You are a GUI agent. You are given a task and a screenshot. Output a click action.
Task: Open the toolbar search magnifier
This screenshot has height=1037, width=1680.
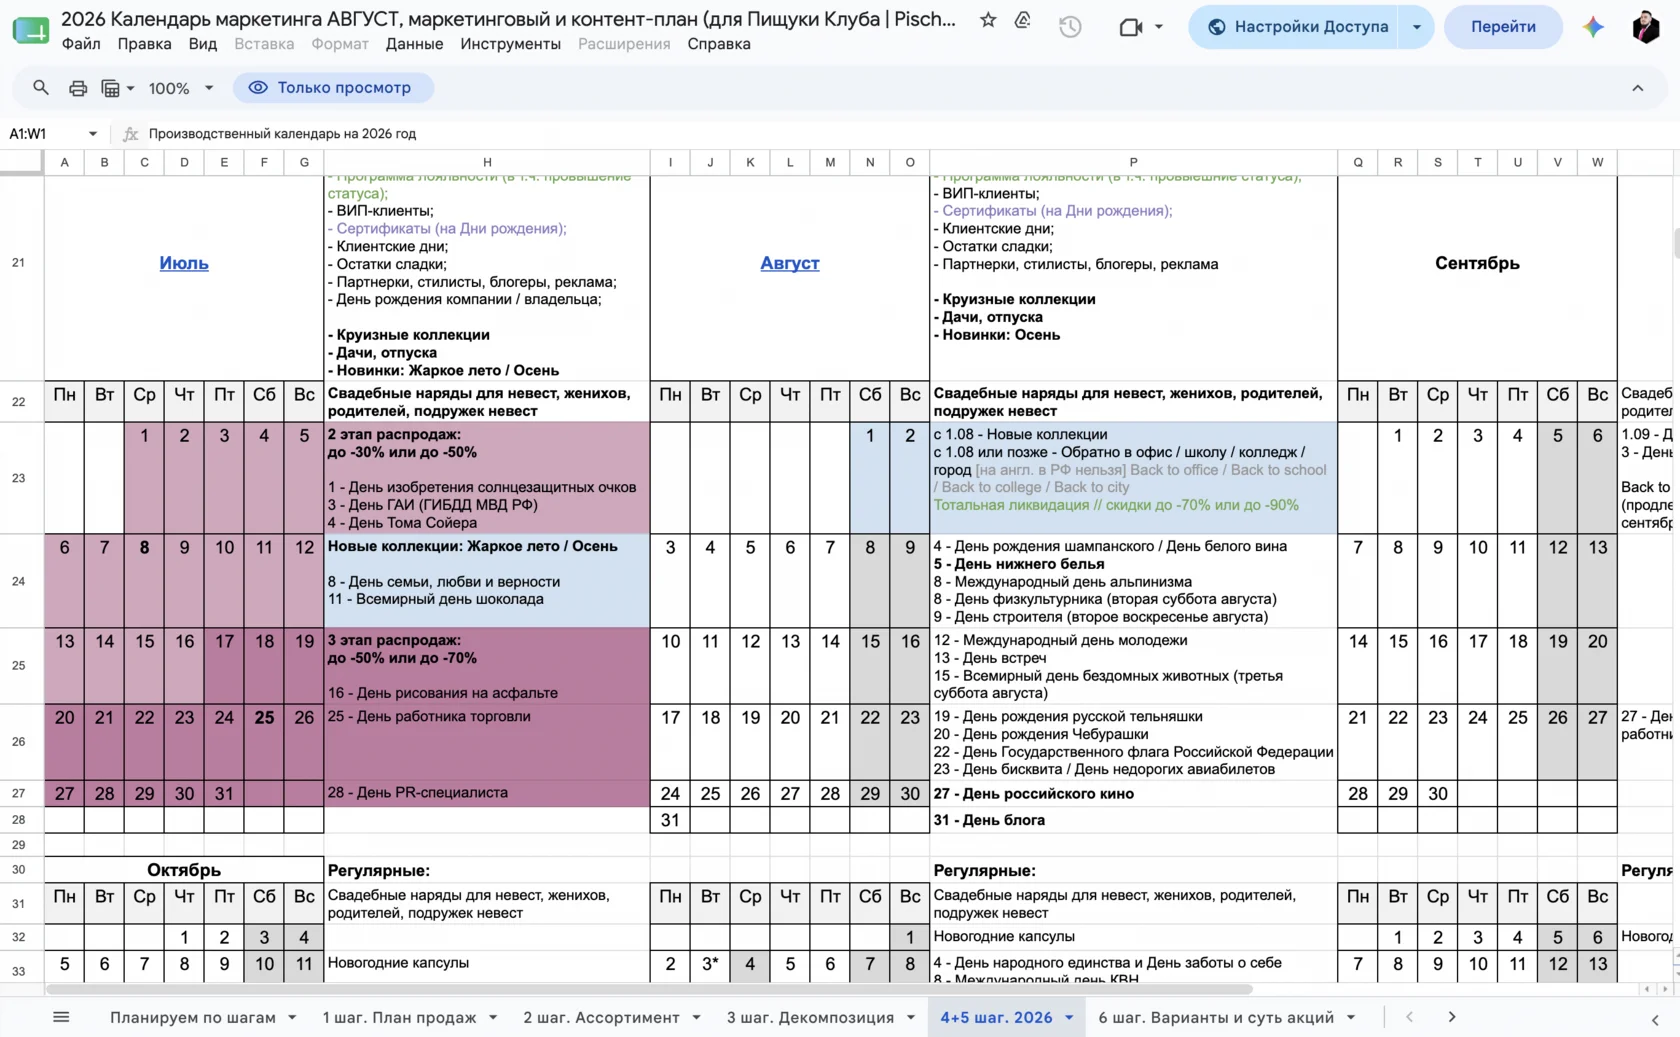point(41,88)
